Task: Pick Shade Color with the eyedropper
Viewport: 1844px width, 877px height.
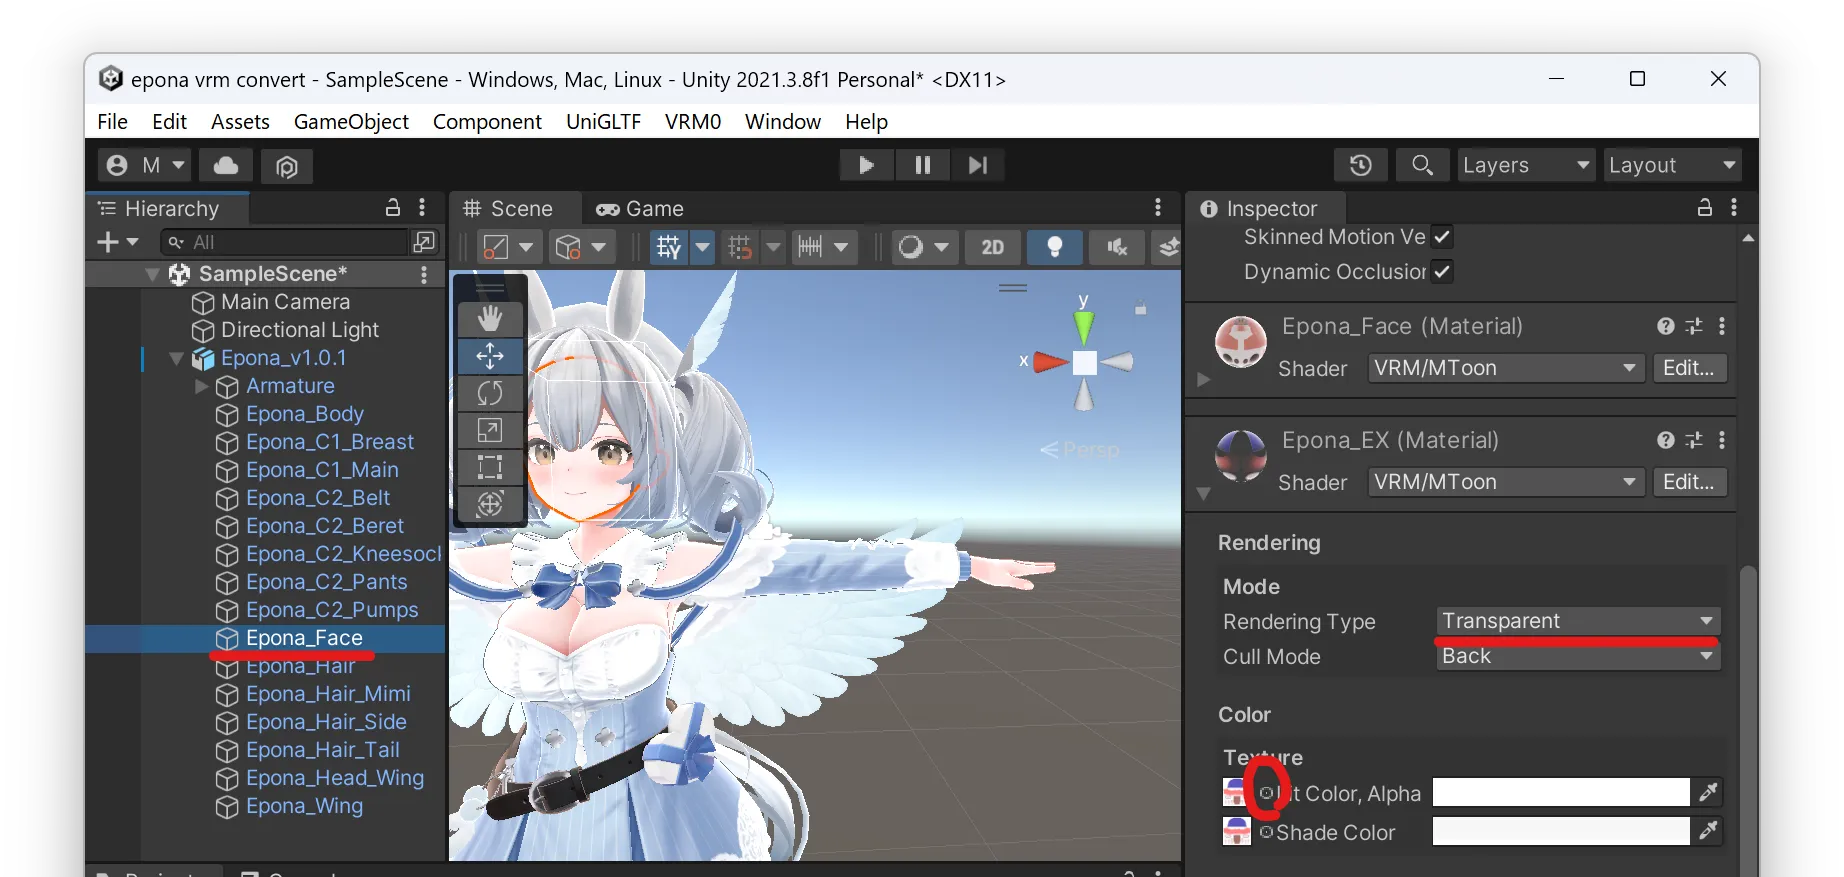Action: (1708, 830)
